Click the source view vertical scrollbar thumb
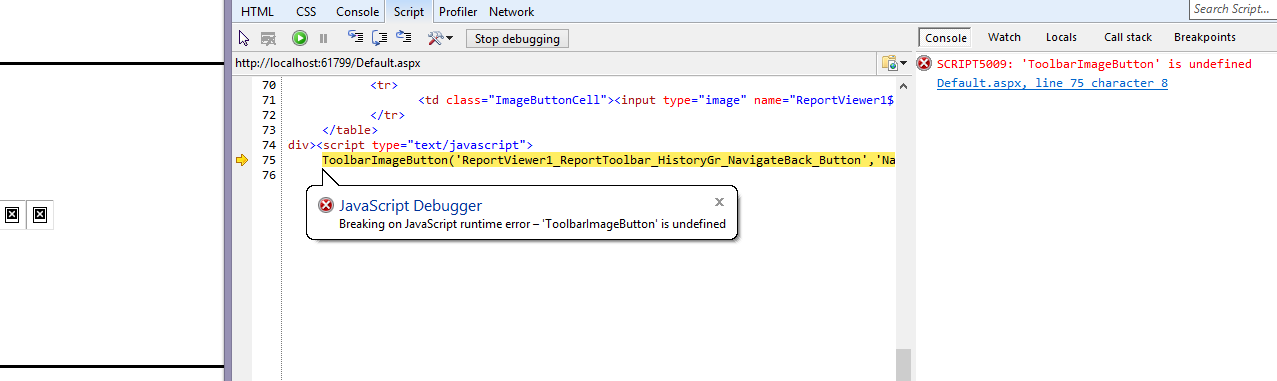The image size is (1277, 381). 903,364
